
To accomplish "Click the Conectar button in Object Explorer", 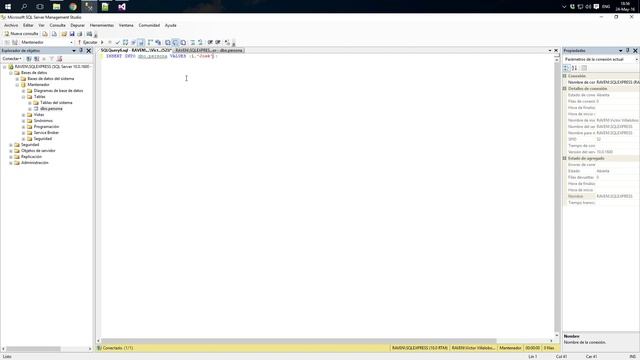I will 12,59.
